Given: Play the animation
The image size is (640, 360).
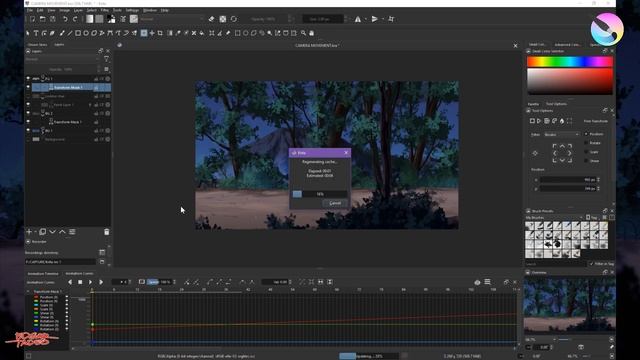Looking at the screenshot, I should (x=90, y=282).
